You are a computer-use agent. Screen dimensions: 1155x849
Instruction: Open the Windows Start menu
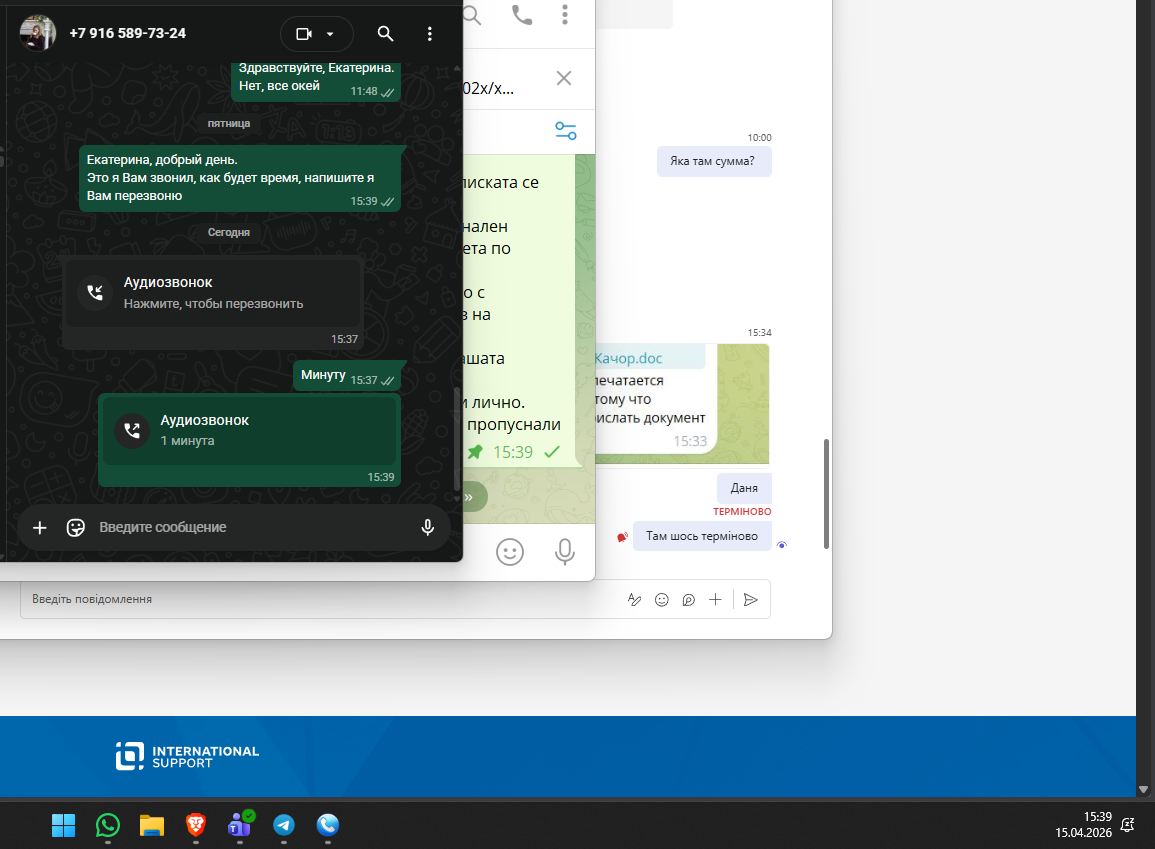click(x=63, y=825)
